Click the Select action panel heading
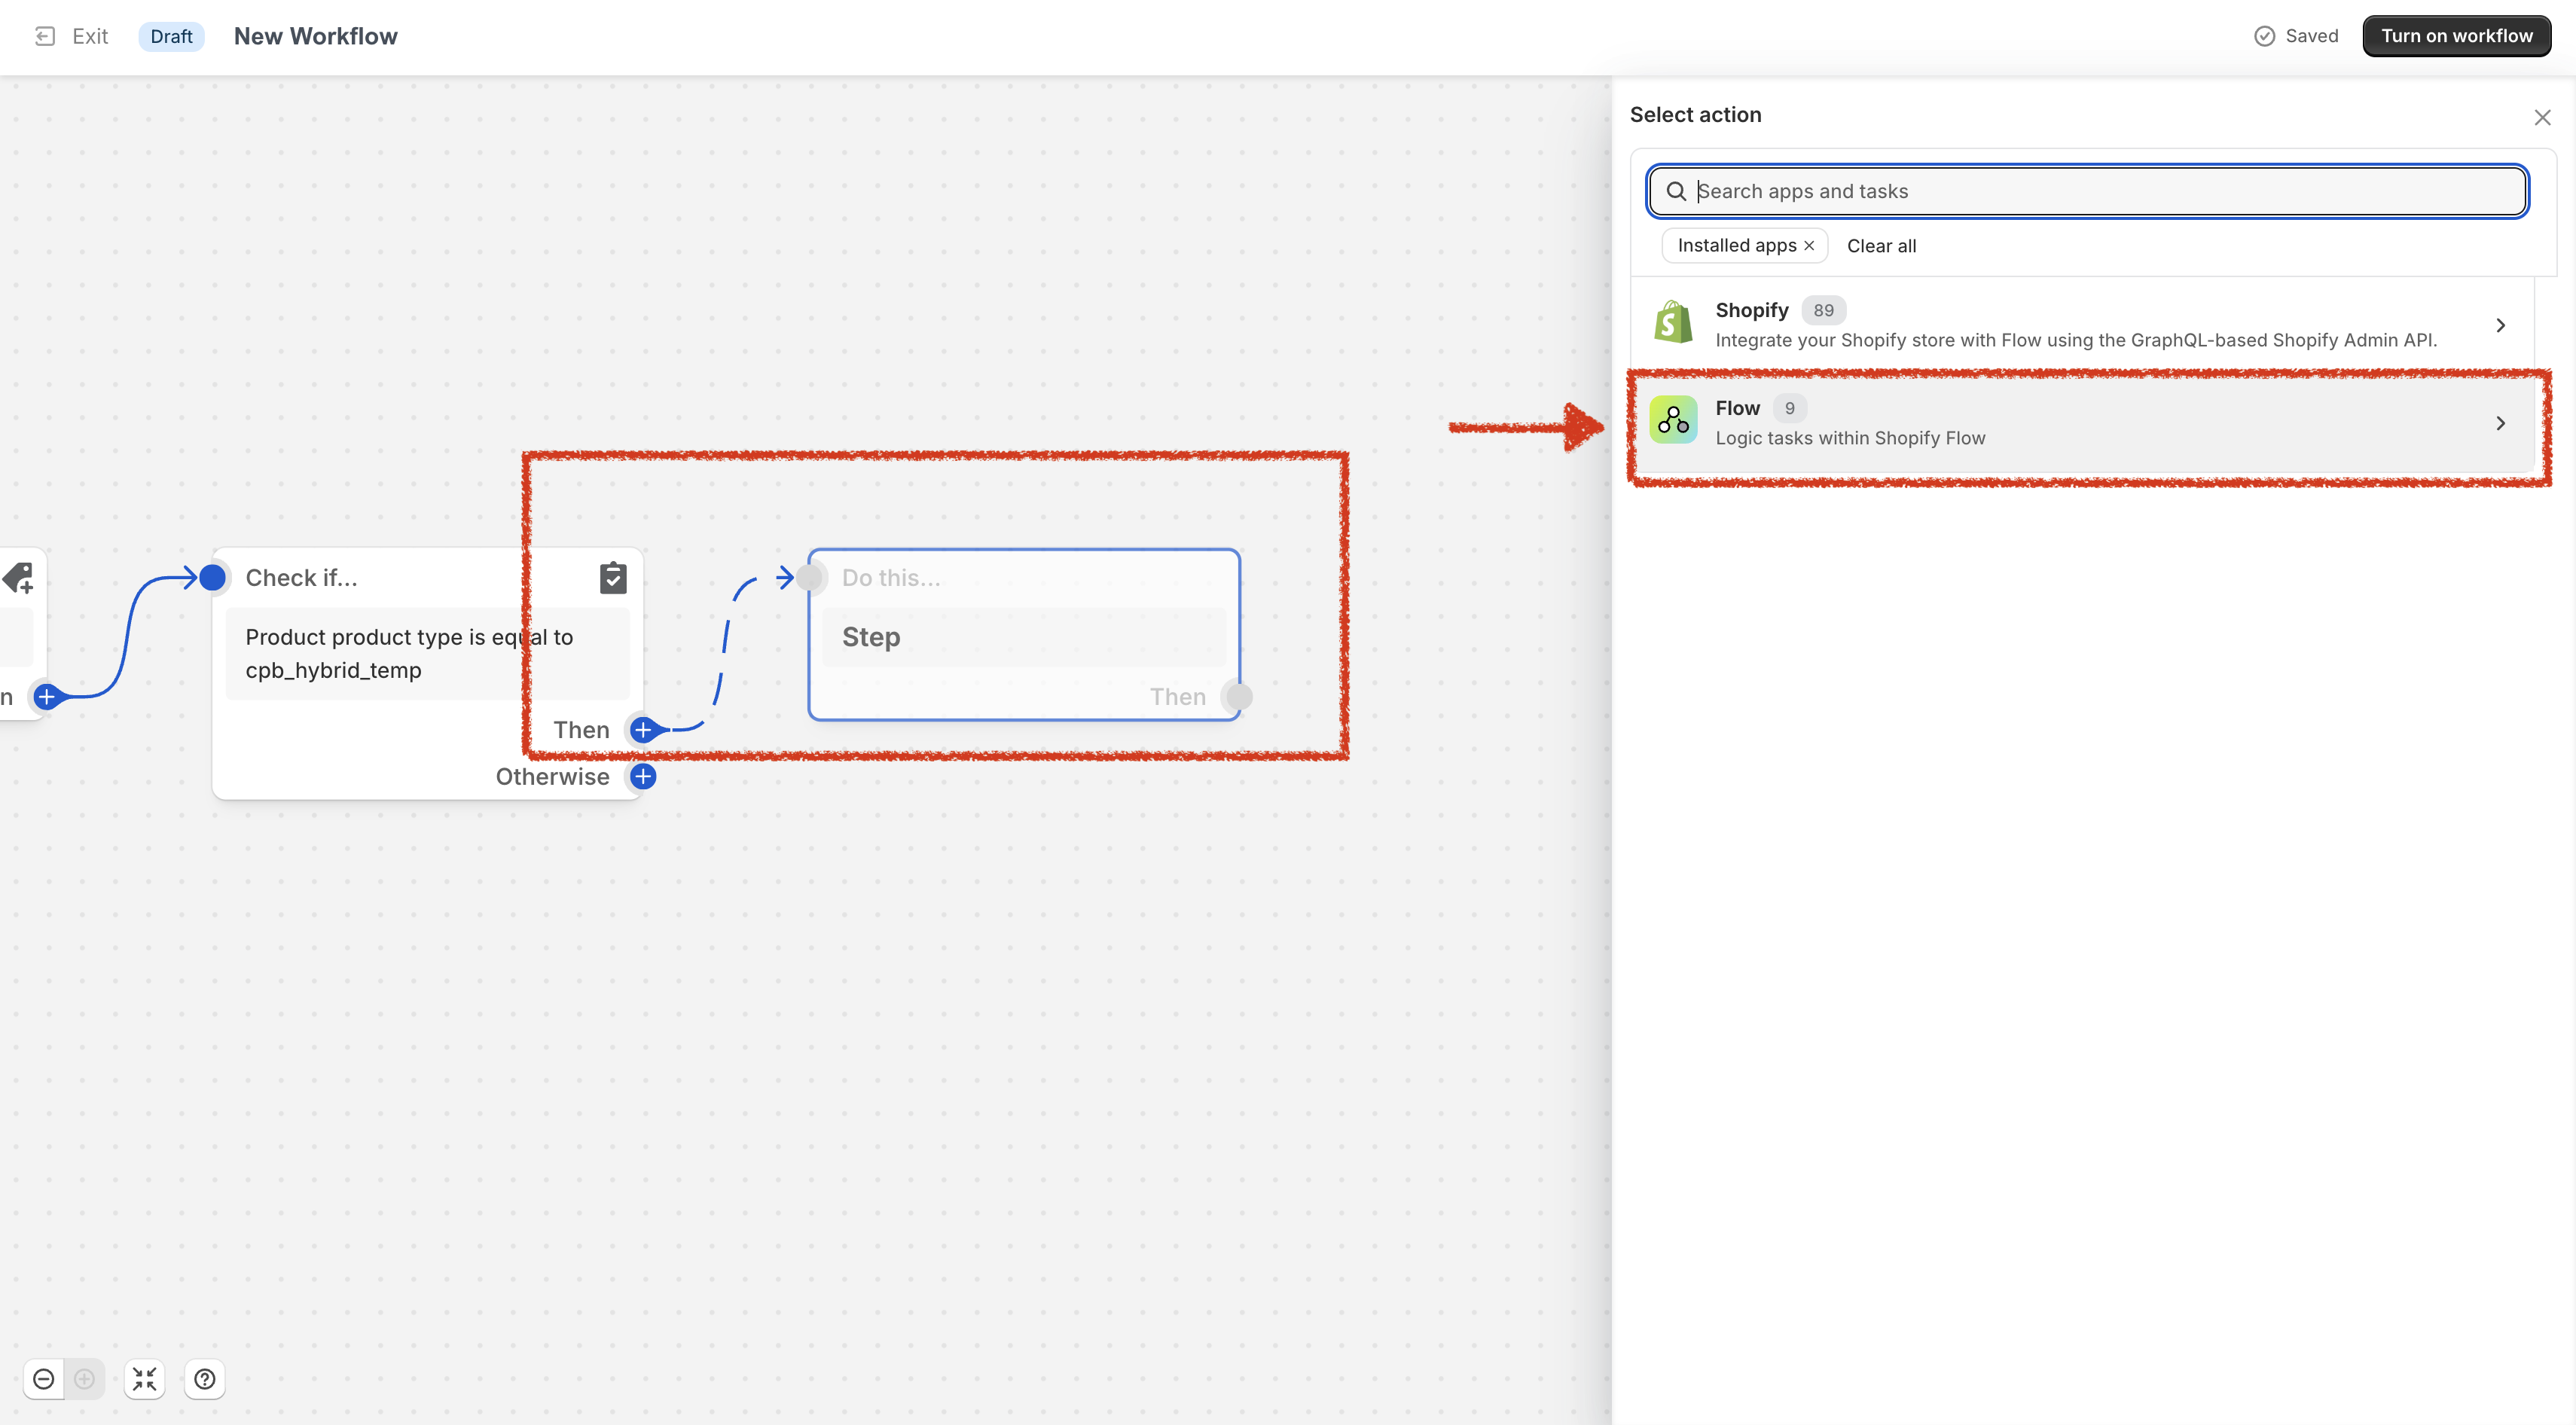2576x1425 pixels. (x=1695, y=116)
